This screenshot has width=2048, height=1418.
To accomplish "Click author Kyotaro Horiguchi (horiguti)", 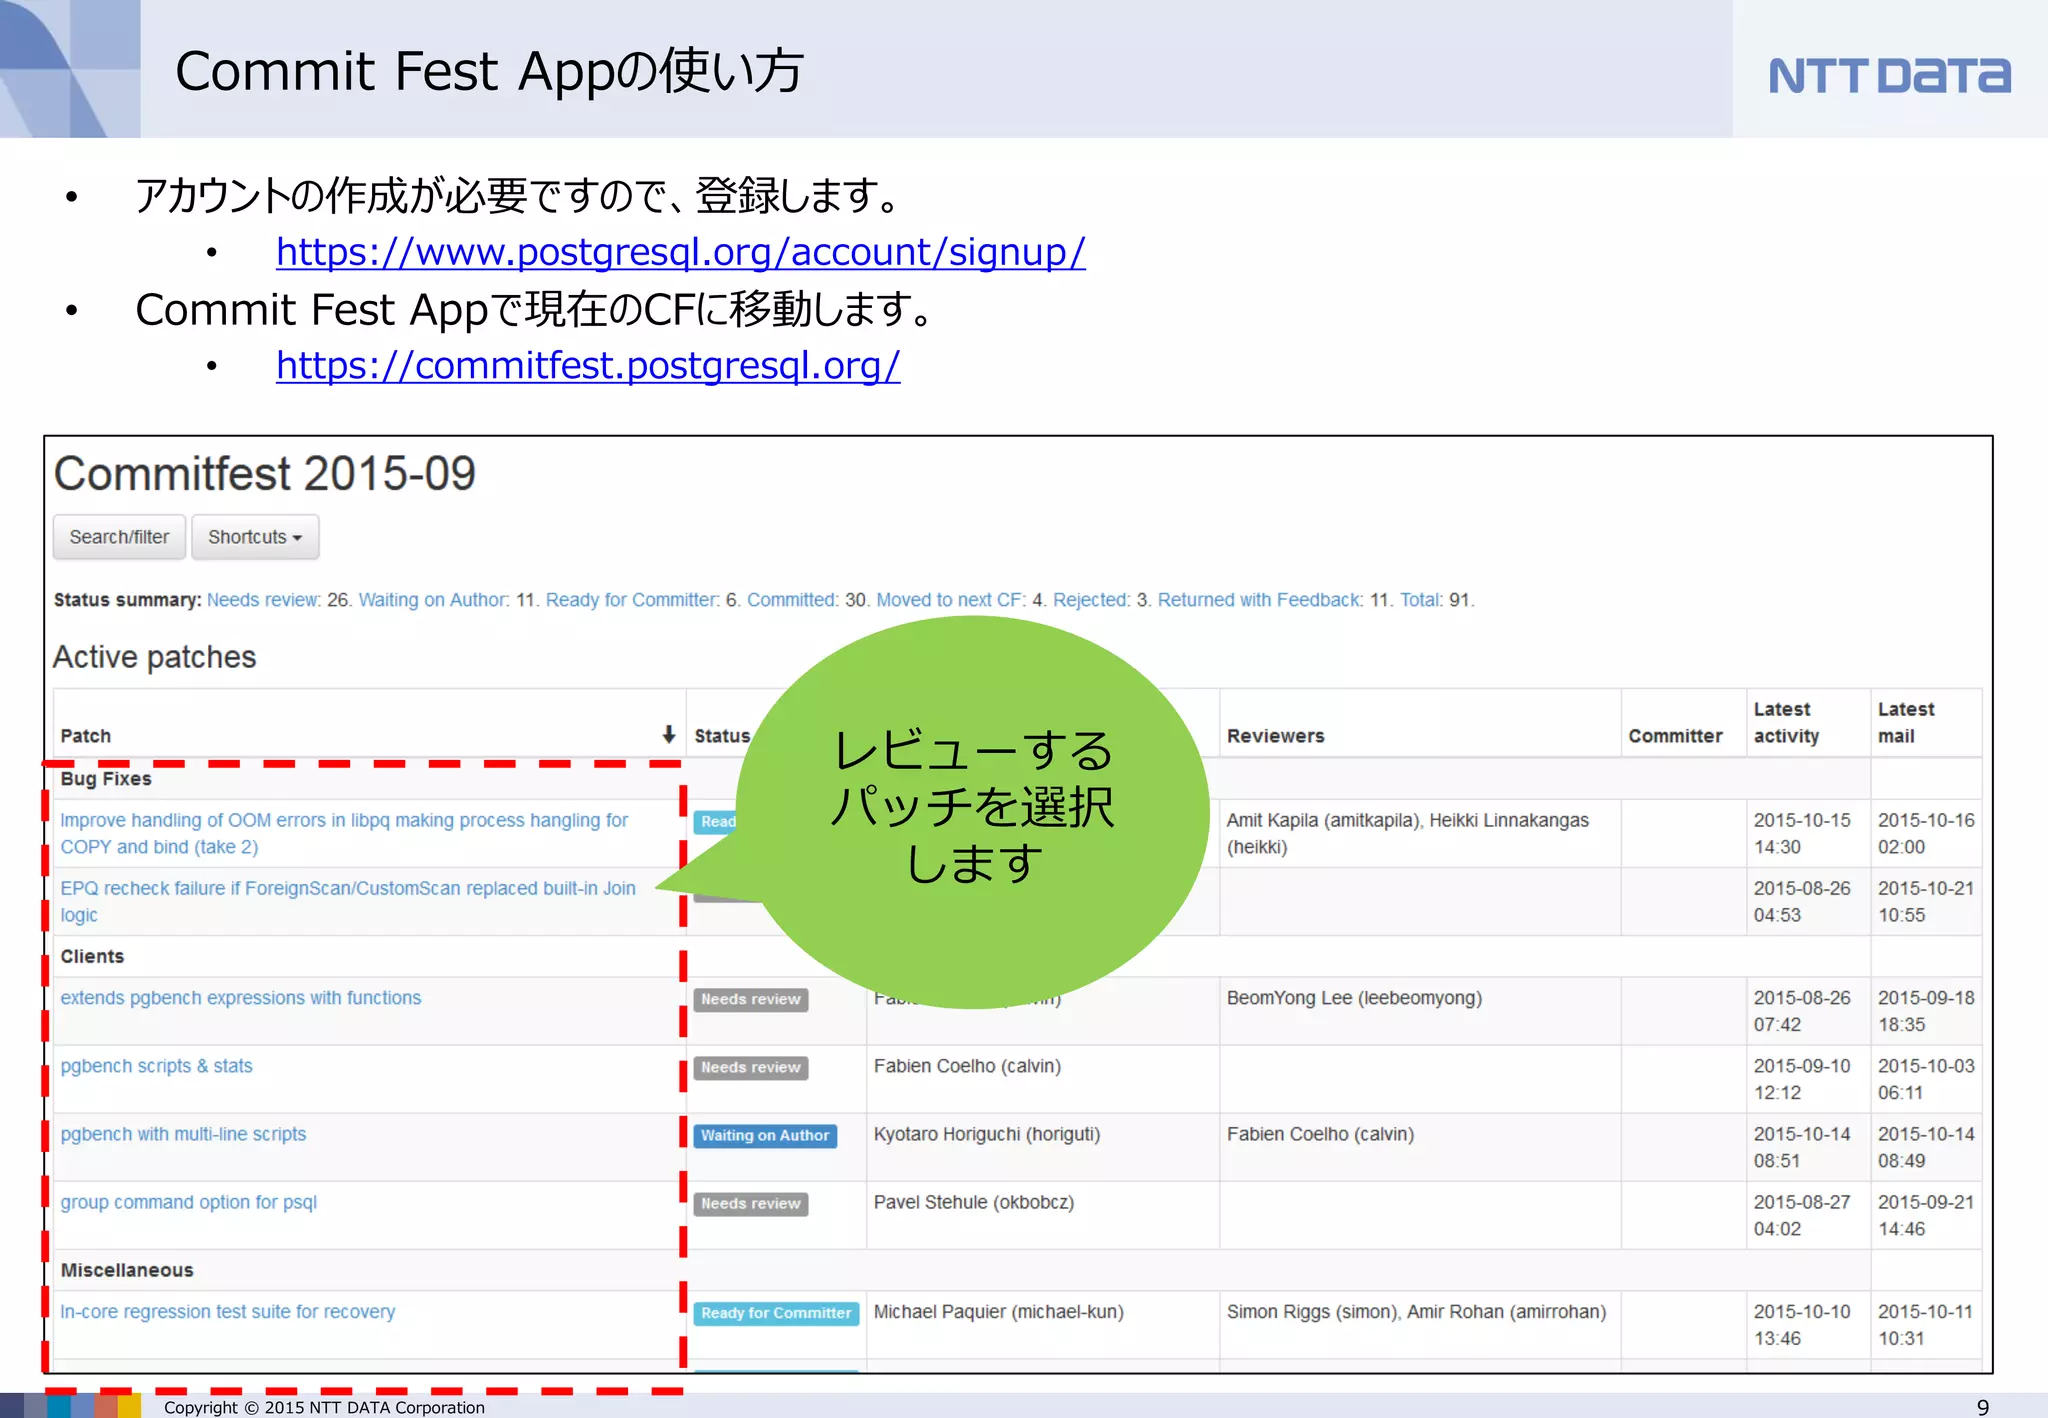I will tap(987, 1134).
